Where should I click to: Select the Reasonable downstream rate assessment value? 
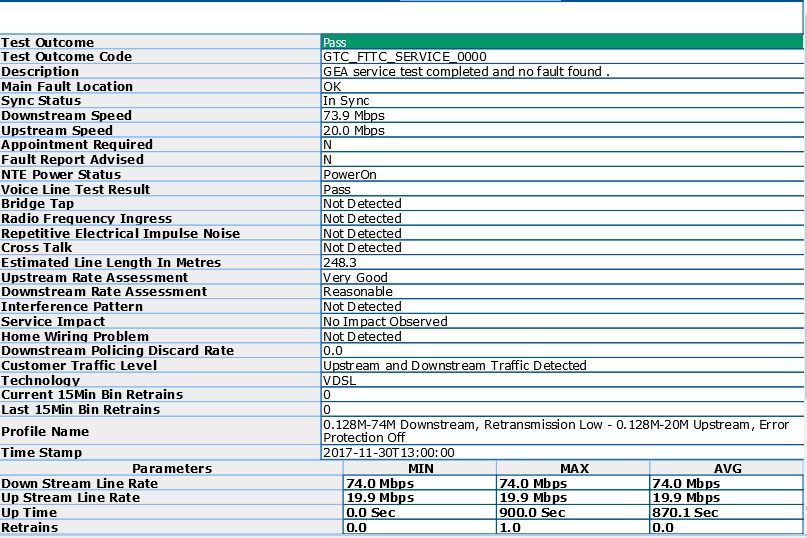(x=358, y=292)
